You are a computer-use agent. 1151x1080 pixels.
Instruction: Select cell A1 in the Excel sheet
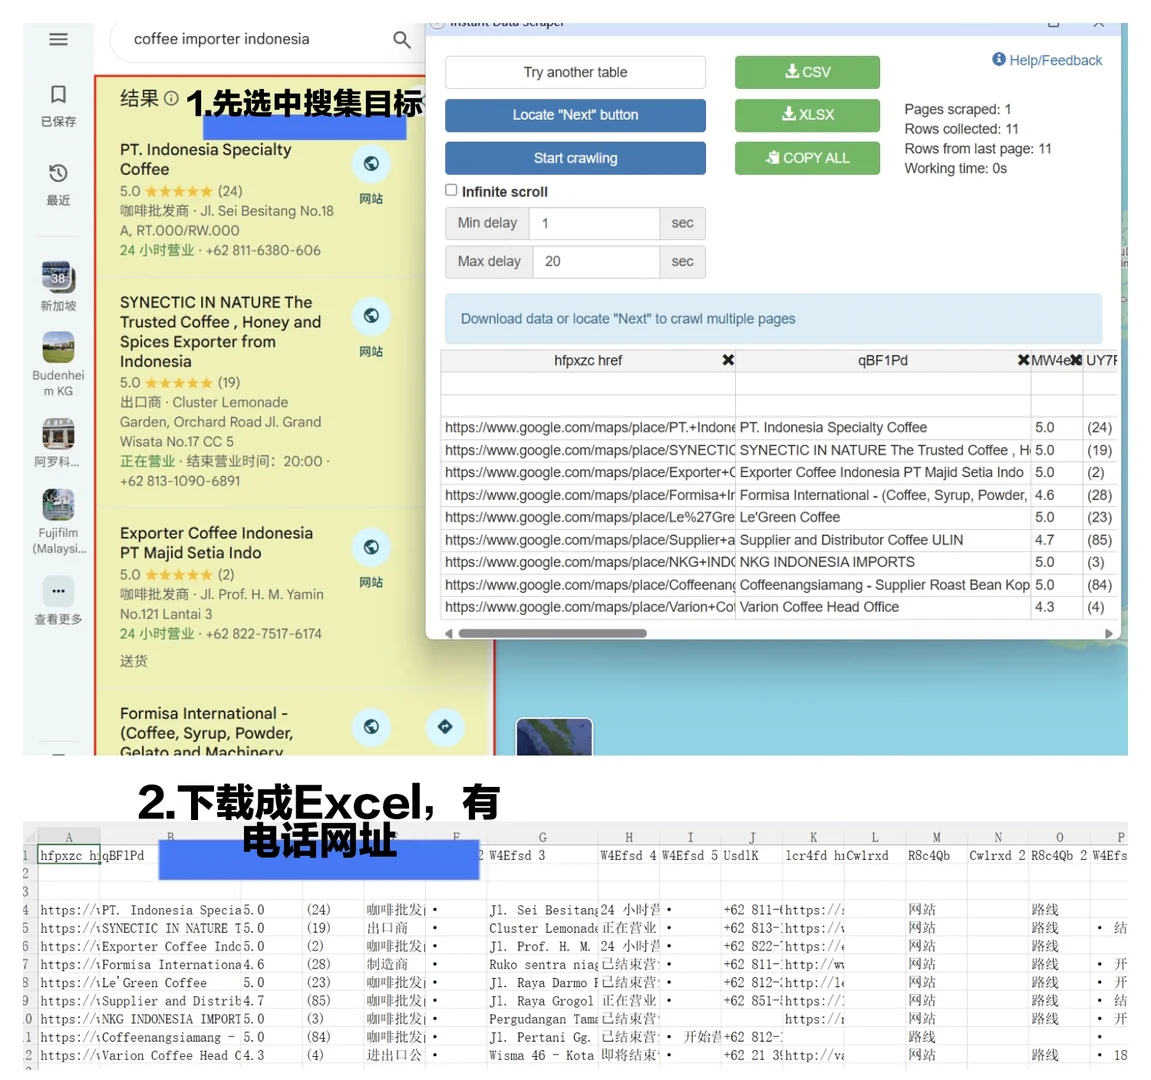tap(69, 855)
